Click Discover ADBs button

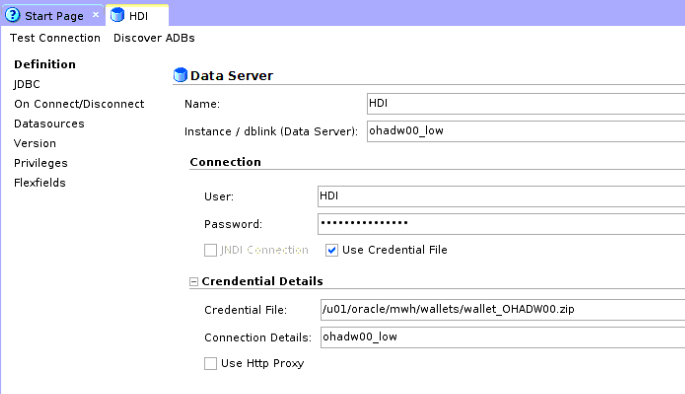[154, 38]
